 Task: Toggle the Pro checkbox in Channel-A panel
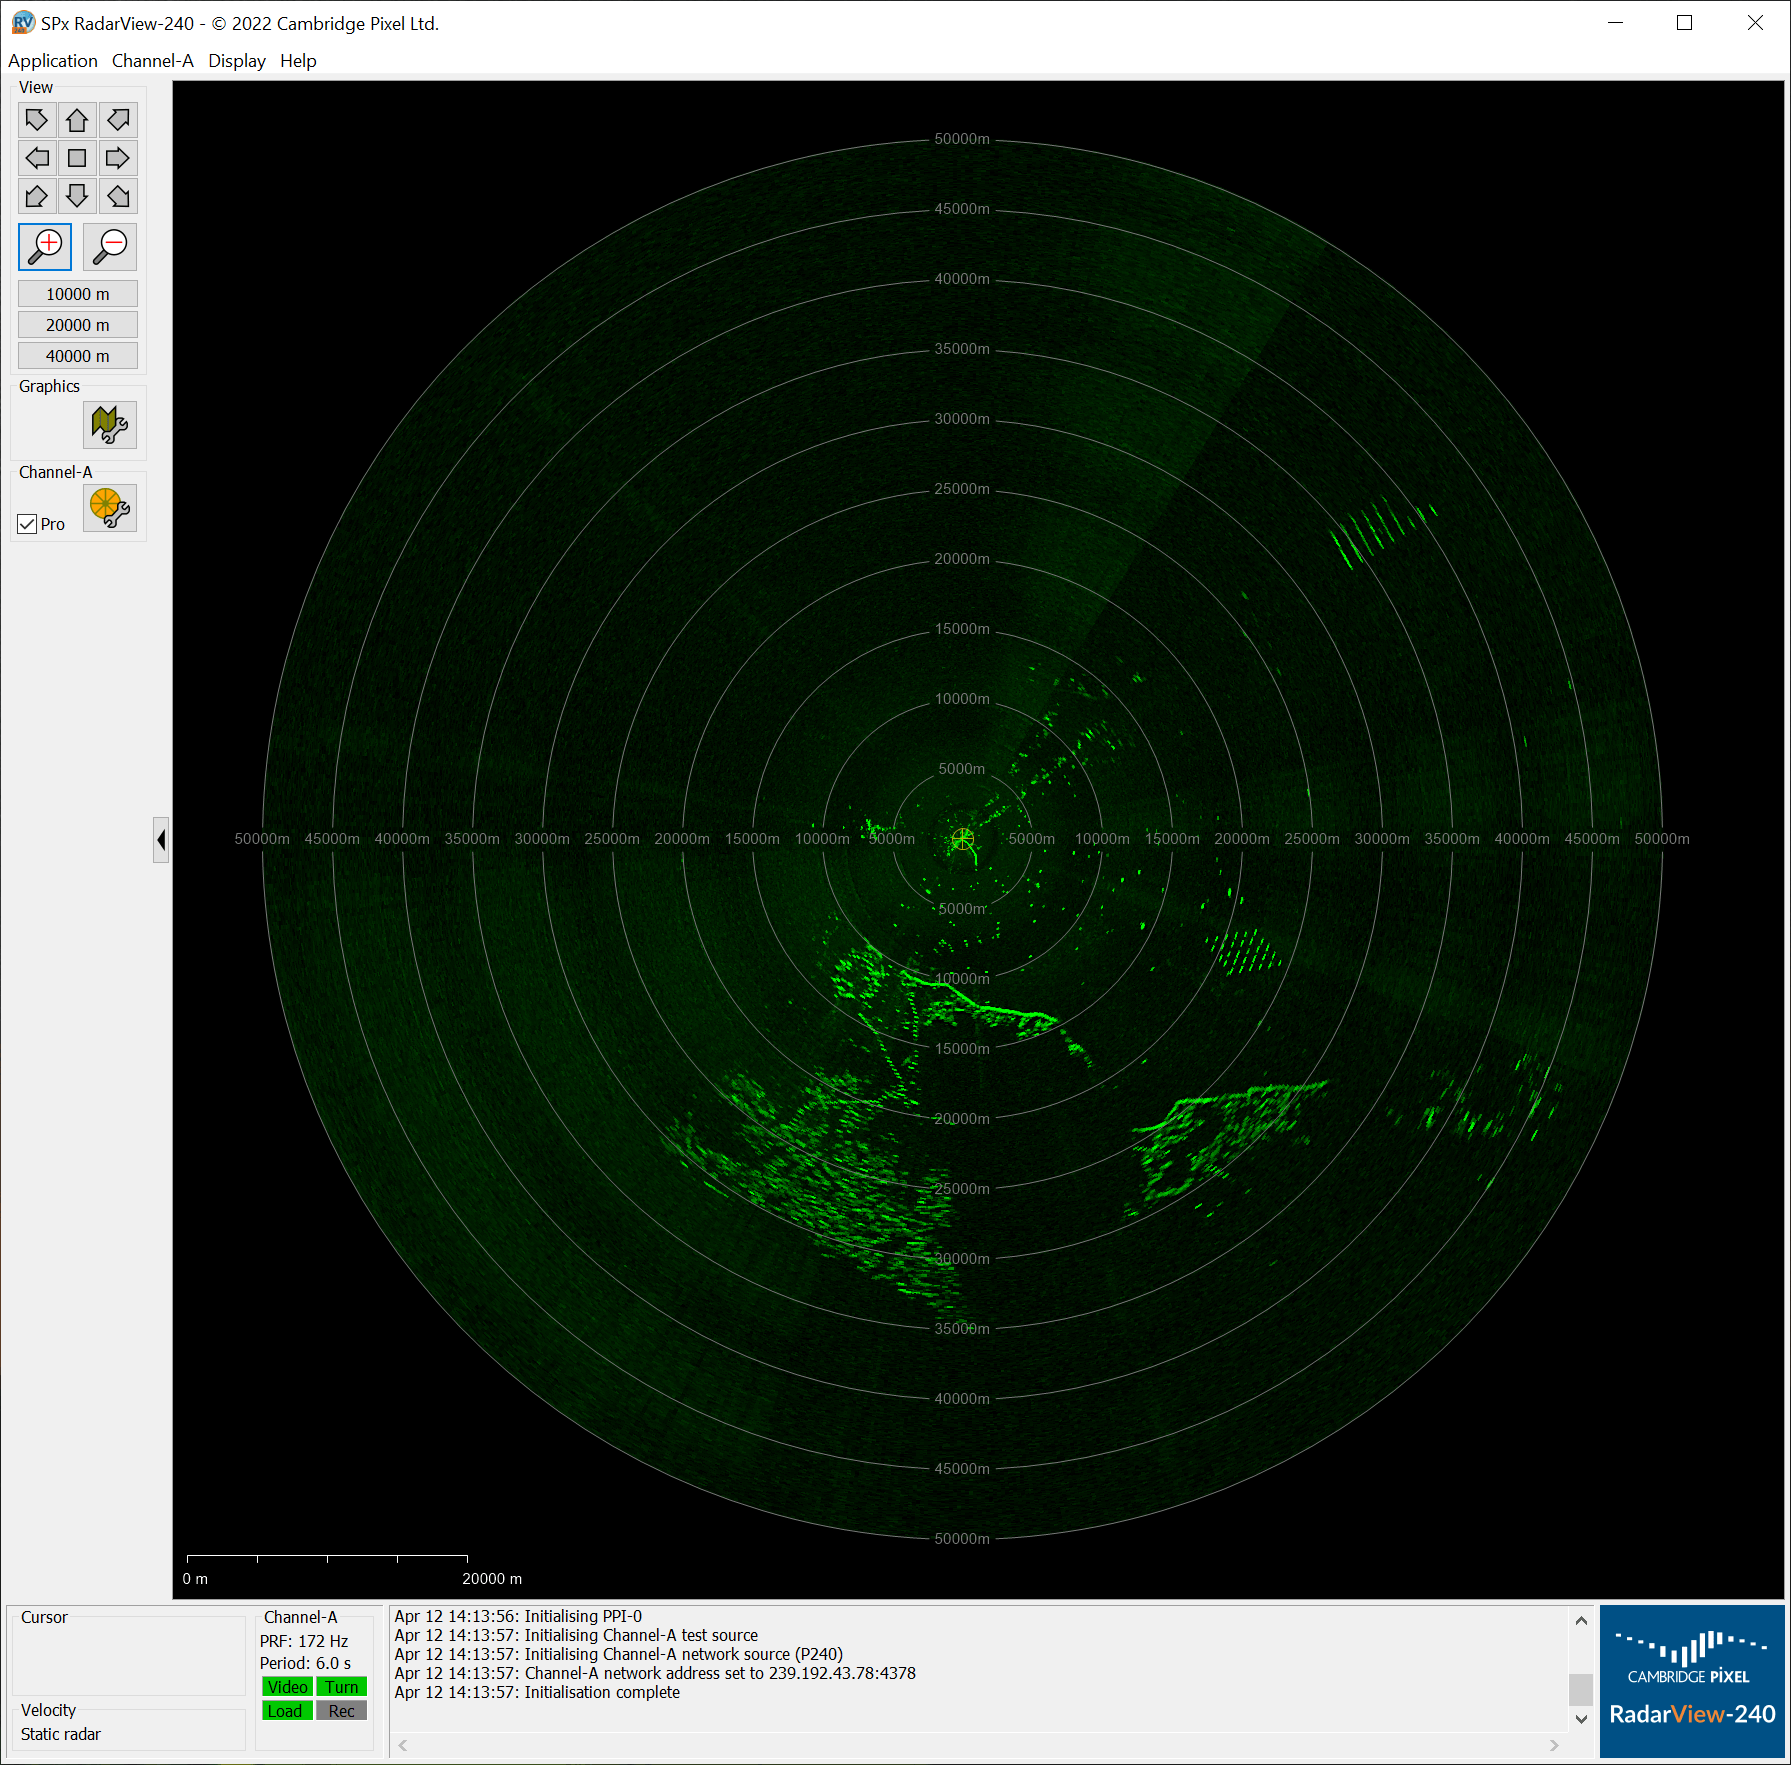[27, 523]
